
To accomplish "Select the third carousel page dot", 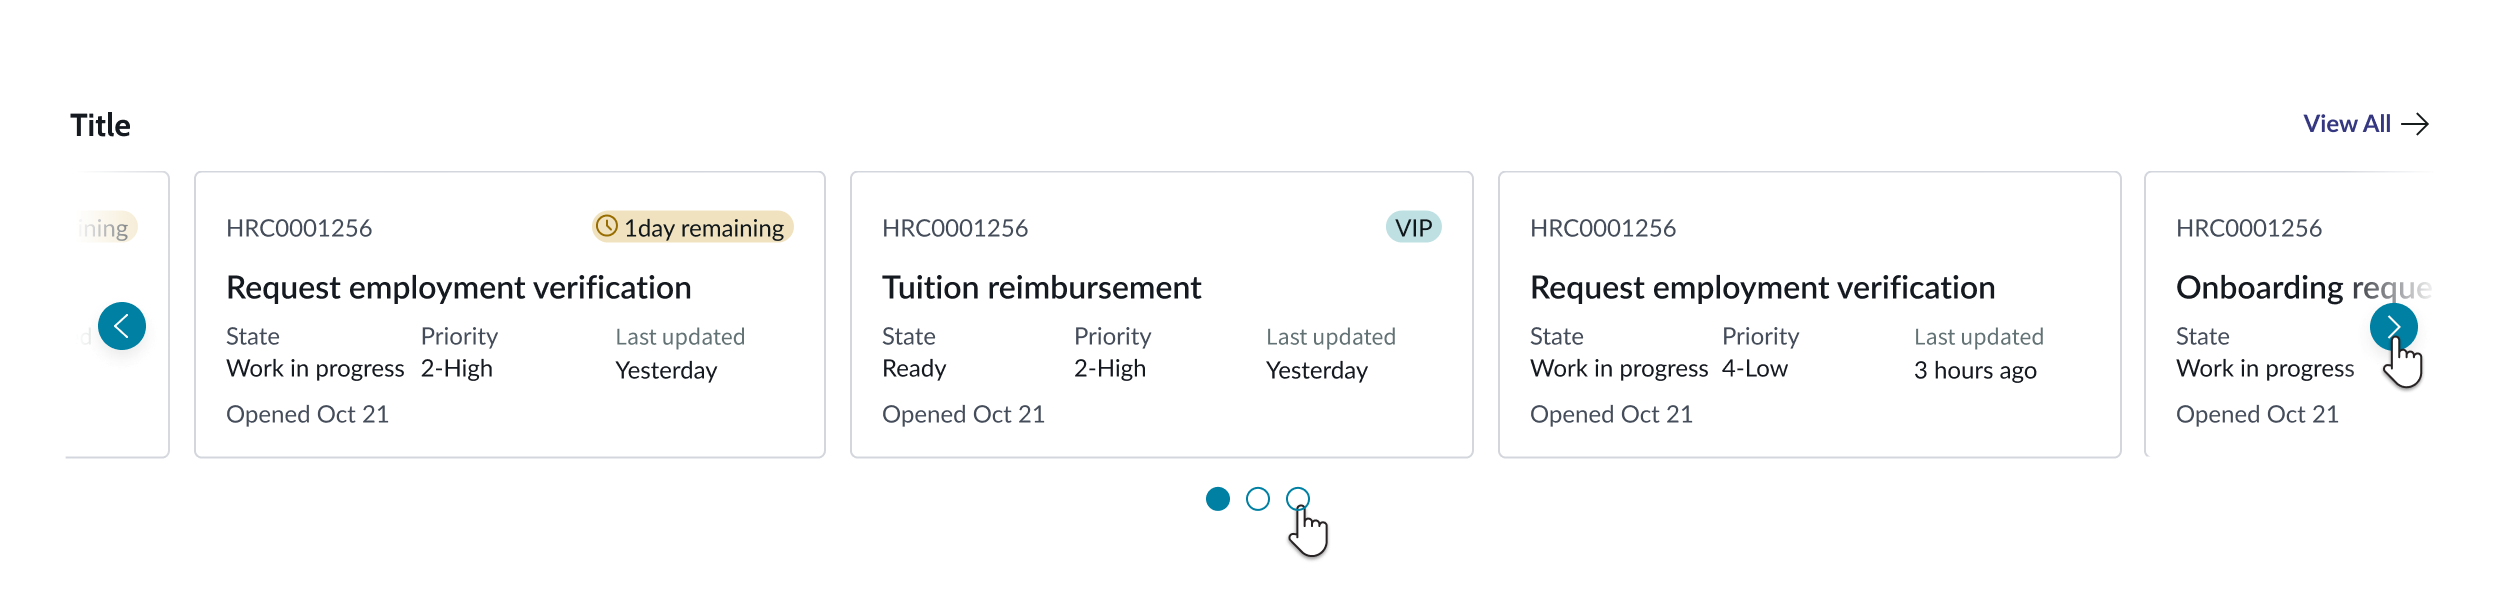I will tap(1297, 498).
